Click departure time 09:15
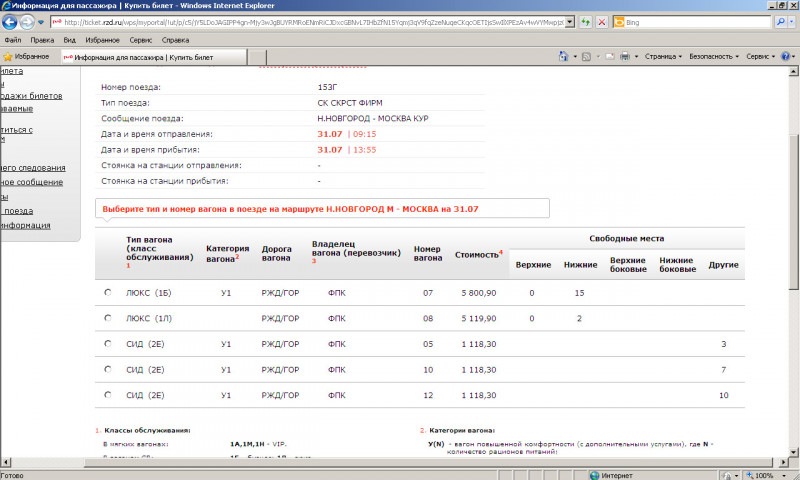800x480 pixels. pos(364,134)
